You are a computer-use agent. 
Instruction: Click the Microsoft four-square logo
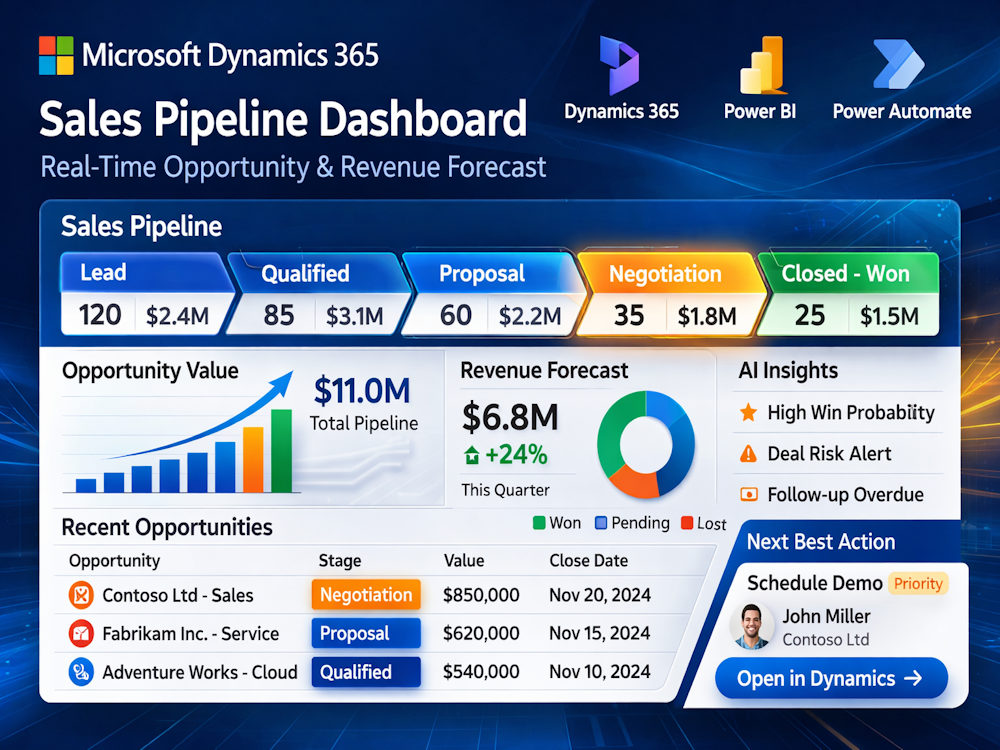[x=56, y=55]
